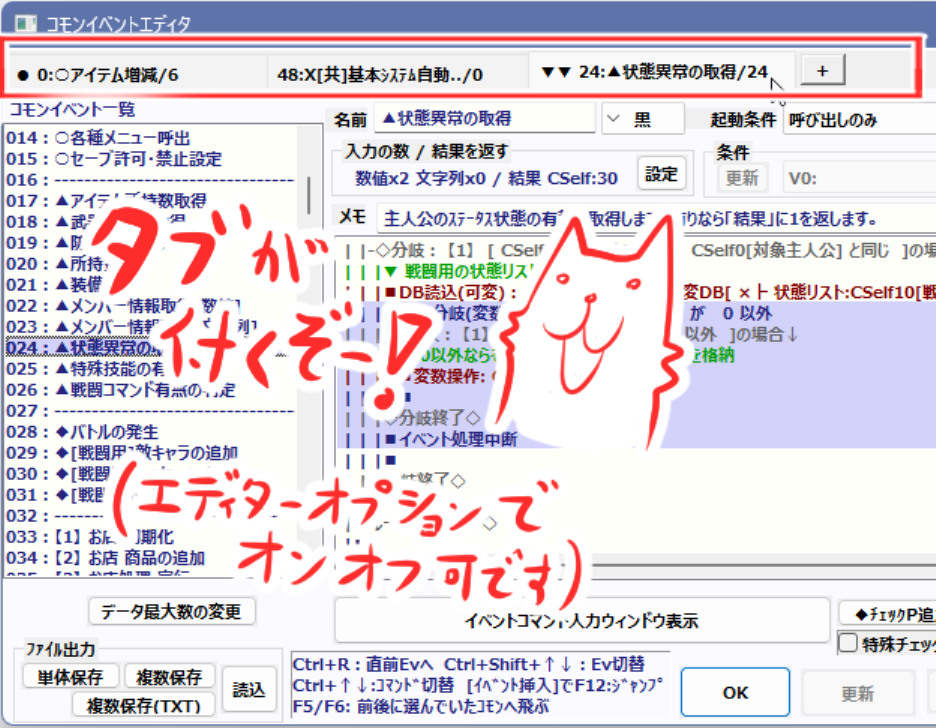The width and height of the screenshot is (936, 728).
Task: Click the OK button
Action: [735, 692]
